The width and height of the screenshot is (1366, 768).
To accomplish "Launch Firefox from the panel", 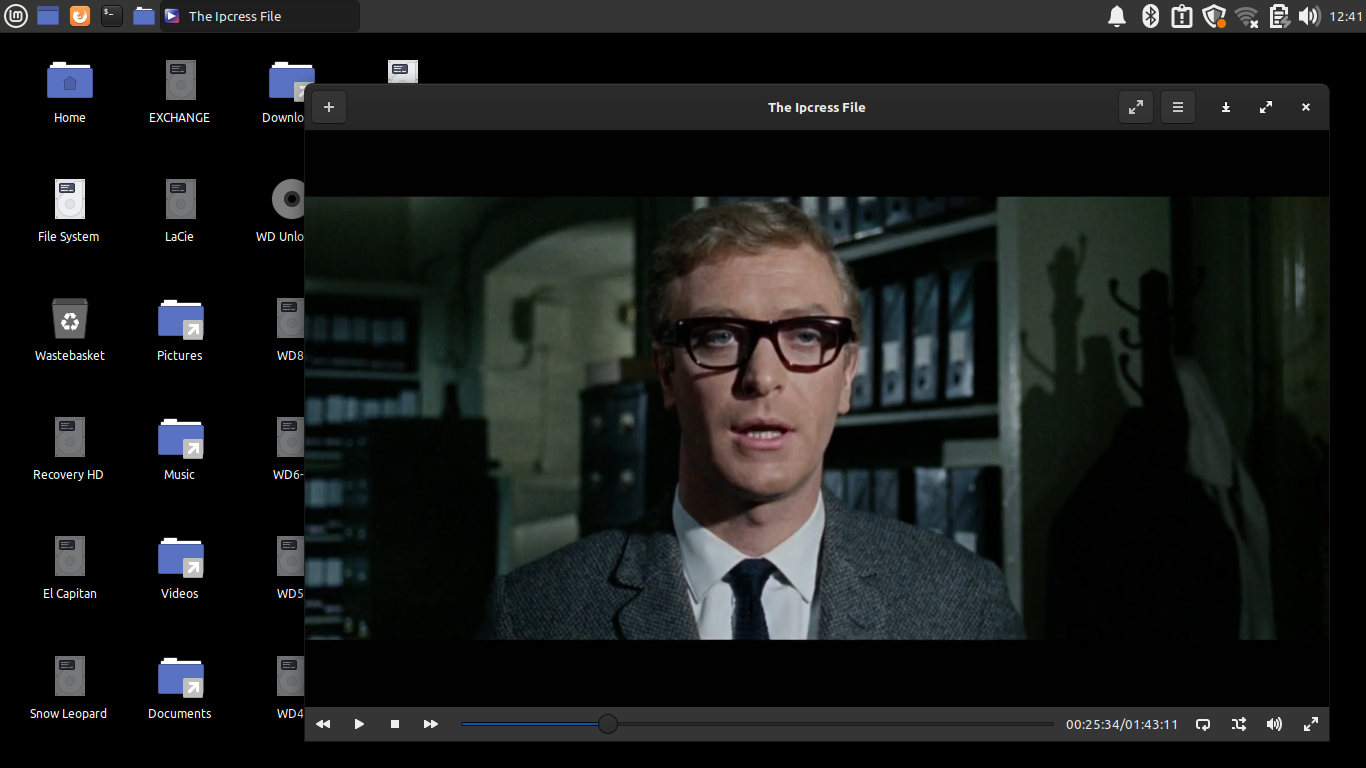I will coord(80,16).
